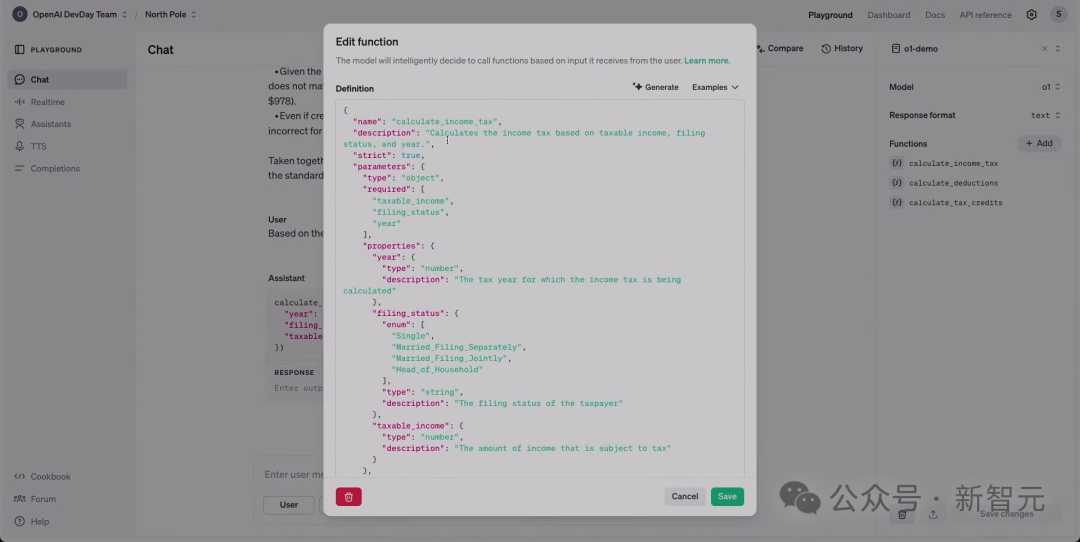The image size is (1080, 542).
Task: Open settings gear icon in top bar
Action: coord(1031,15)
